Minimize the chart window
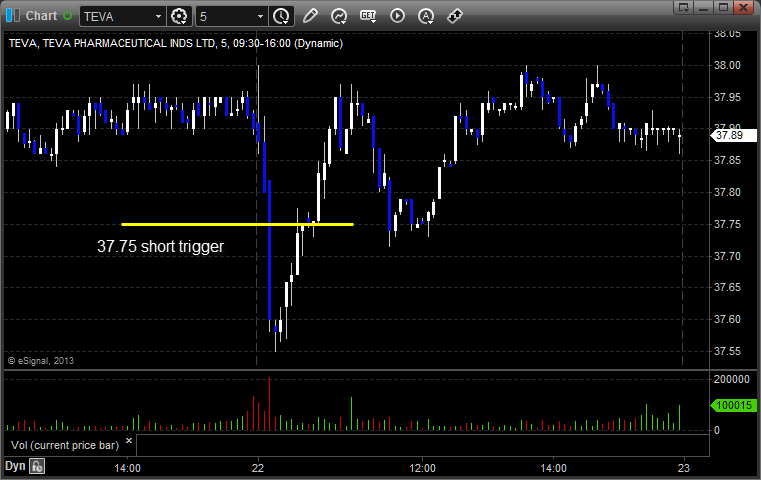This screenshot has width=761, height=480. [x=704, y=7]
